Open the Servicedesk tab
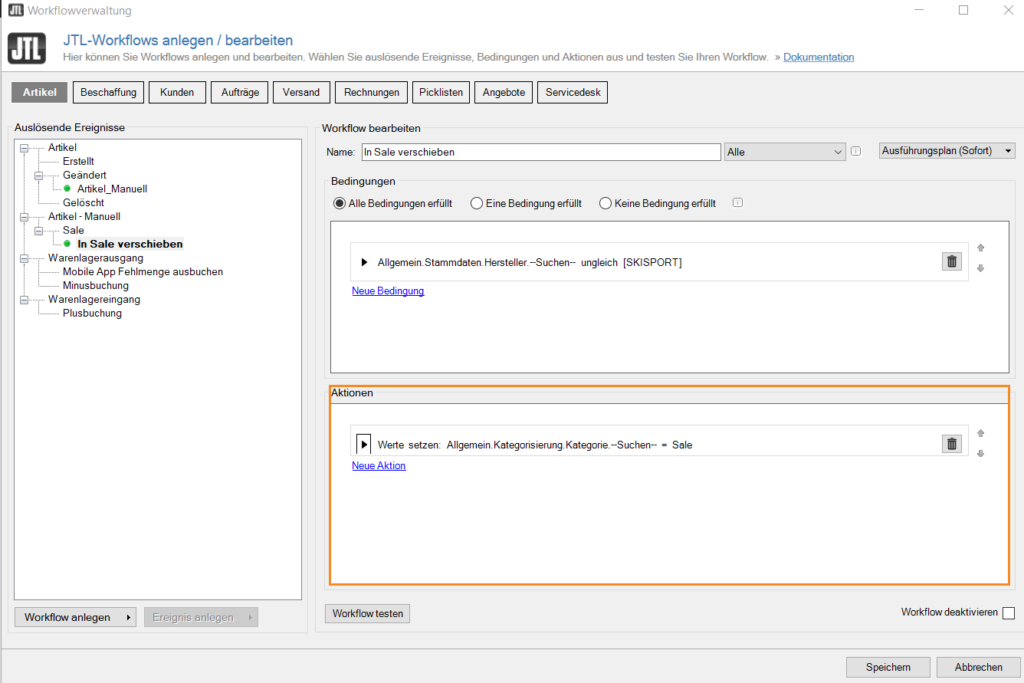The image size is (1024, 683). (x=572, y=92)
